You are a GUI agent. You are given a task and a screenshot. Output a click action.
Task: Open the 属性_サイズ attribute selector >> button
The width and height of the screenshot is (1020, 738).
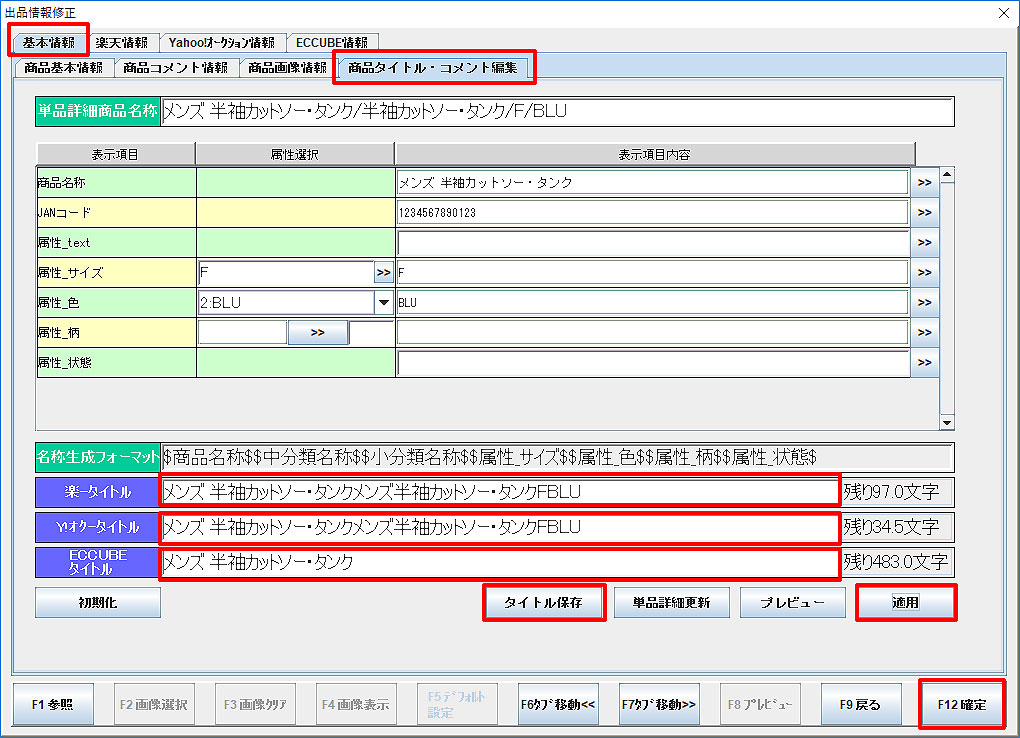383,272
